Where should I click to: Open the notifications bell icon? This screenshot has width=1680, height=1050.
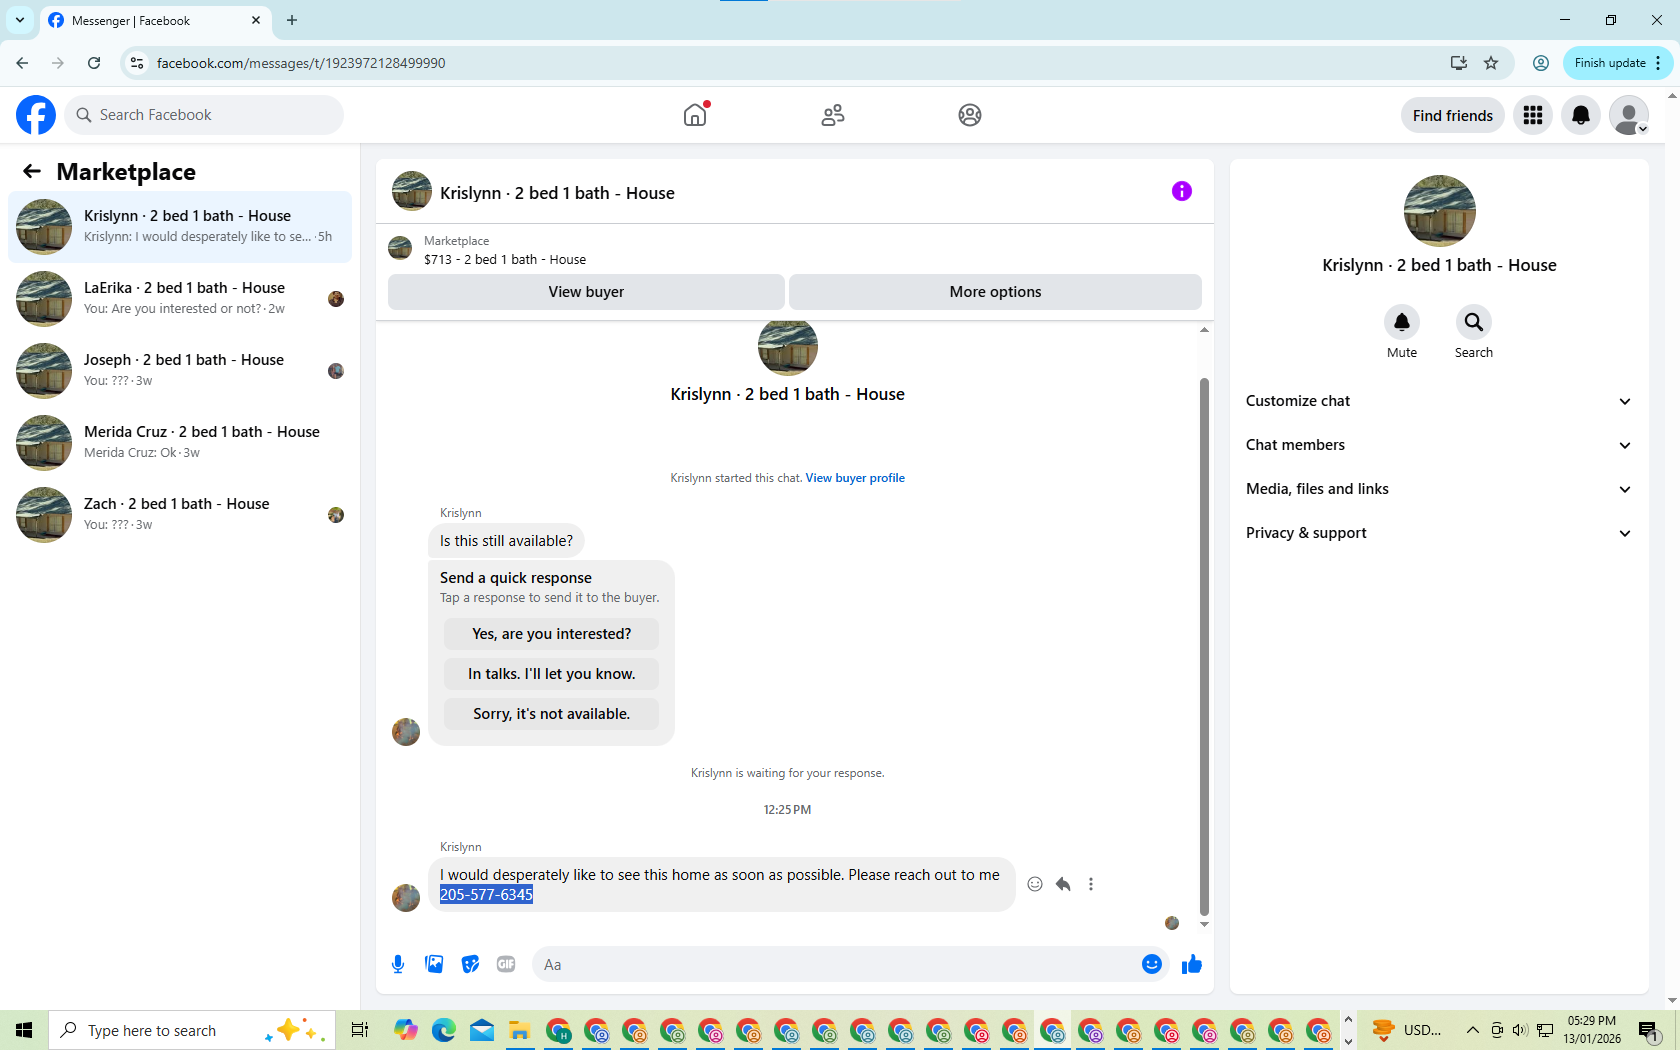[x=1581, y=115]
